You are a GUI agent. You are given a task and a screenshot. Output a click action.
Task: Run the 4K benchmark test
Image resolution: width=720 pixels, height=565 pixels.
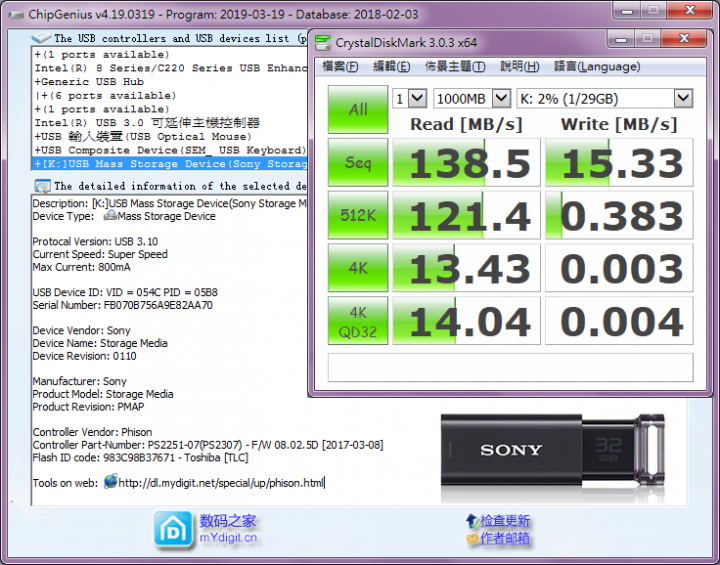[358, 268]
